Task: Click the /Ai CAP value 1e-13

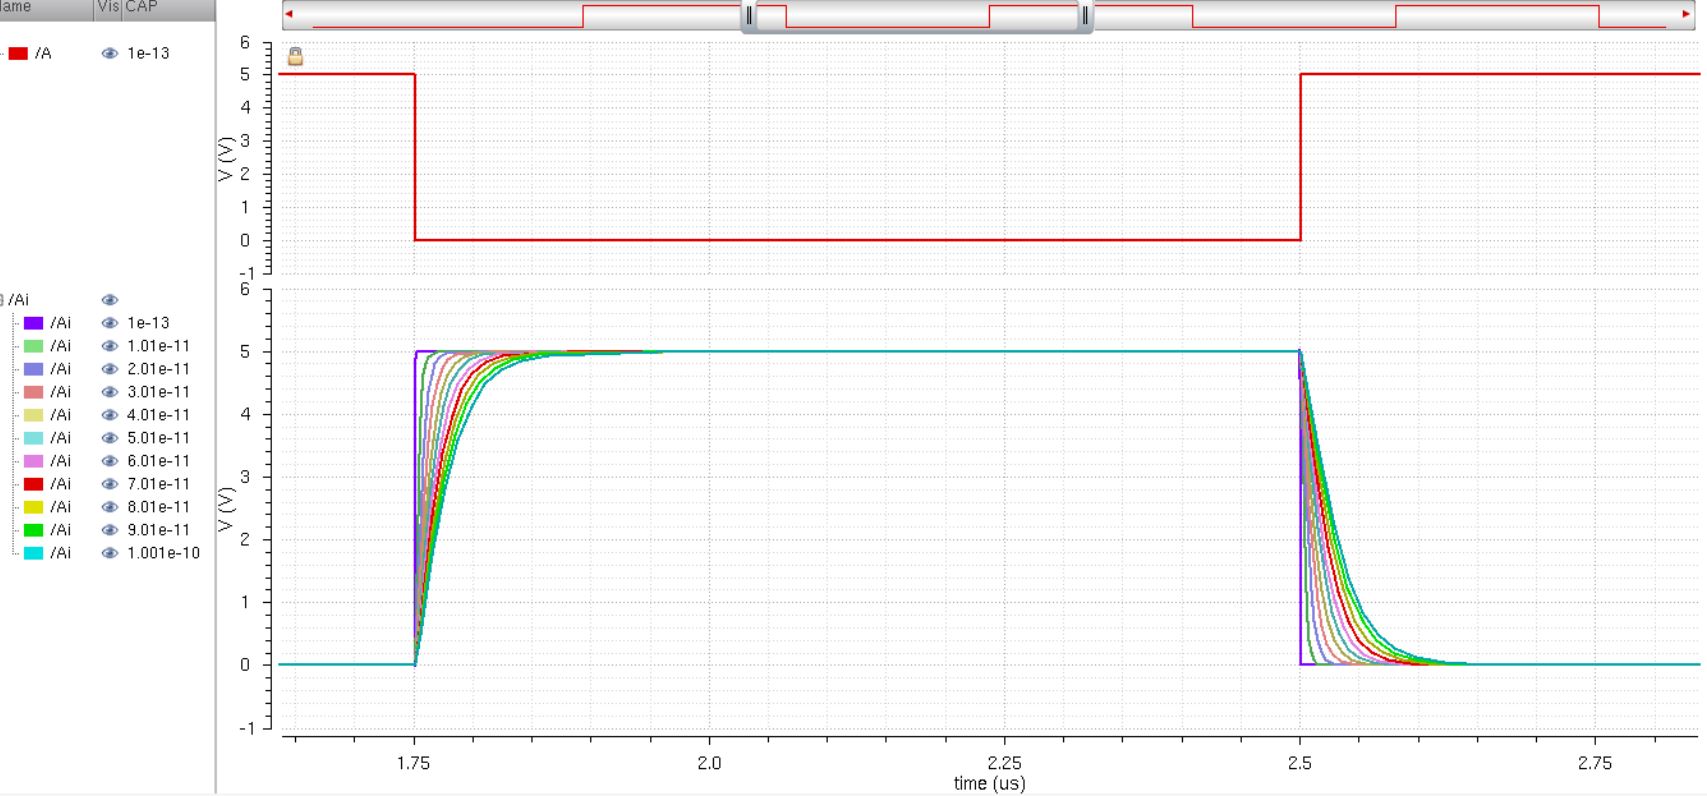Action: point(148,323)
